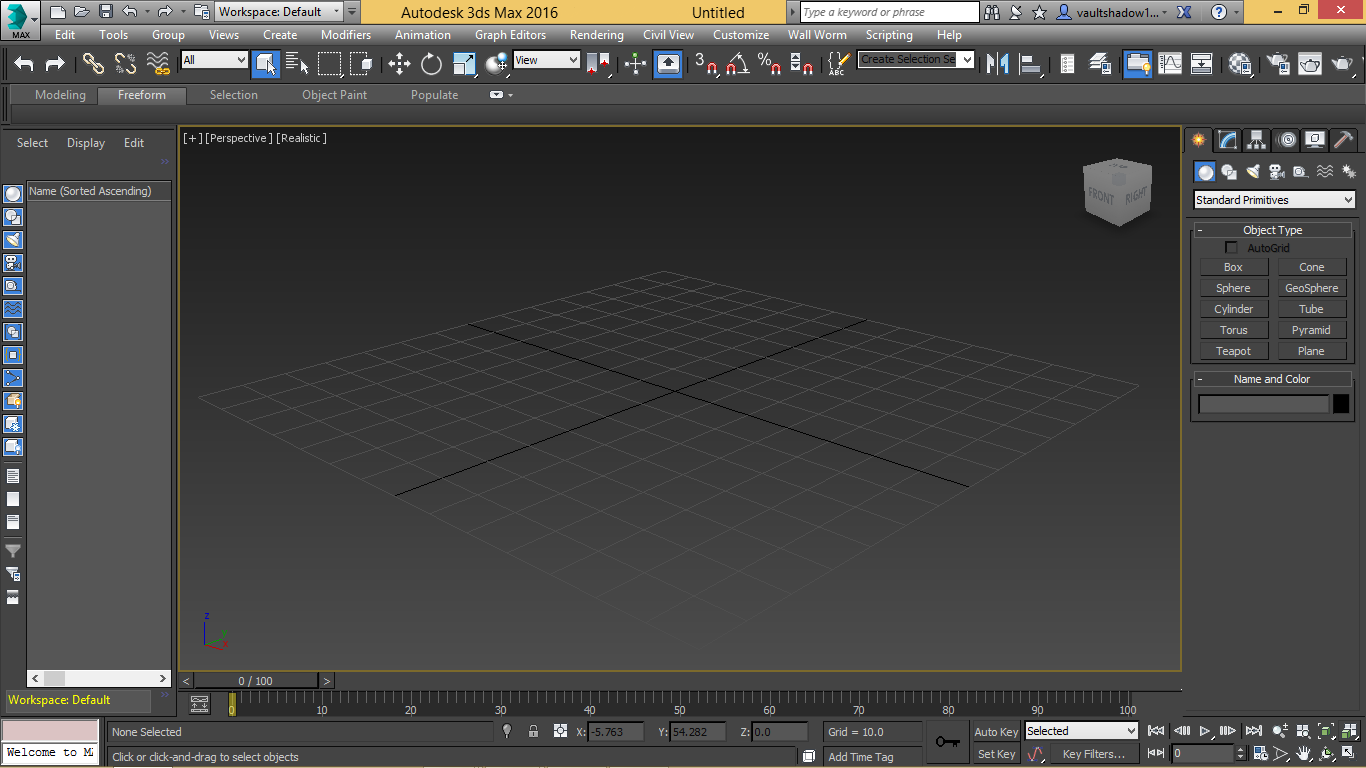Click the time slider showing 0 / 100
This screenshot has width=1366, height=768.
(255, 681)
